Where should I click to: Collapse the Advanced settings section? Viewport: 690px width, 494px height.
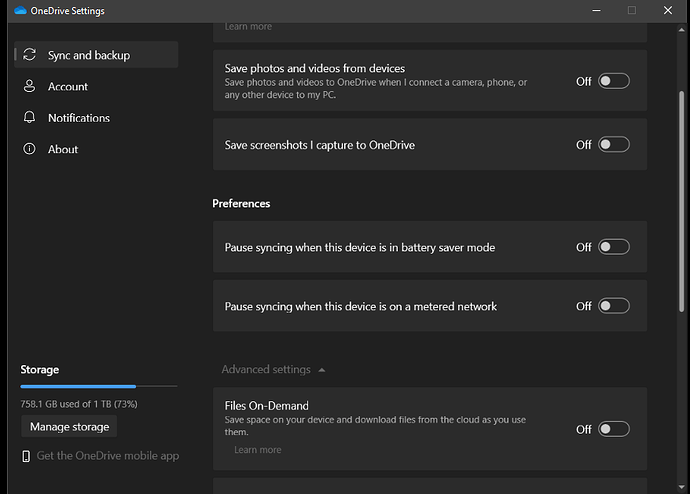click(273, 370)
